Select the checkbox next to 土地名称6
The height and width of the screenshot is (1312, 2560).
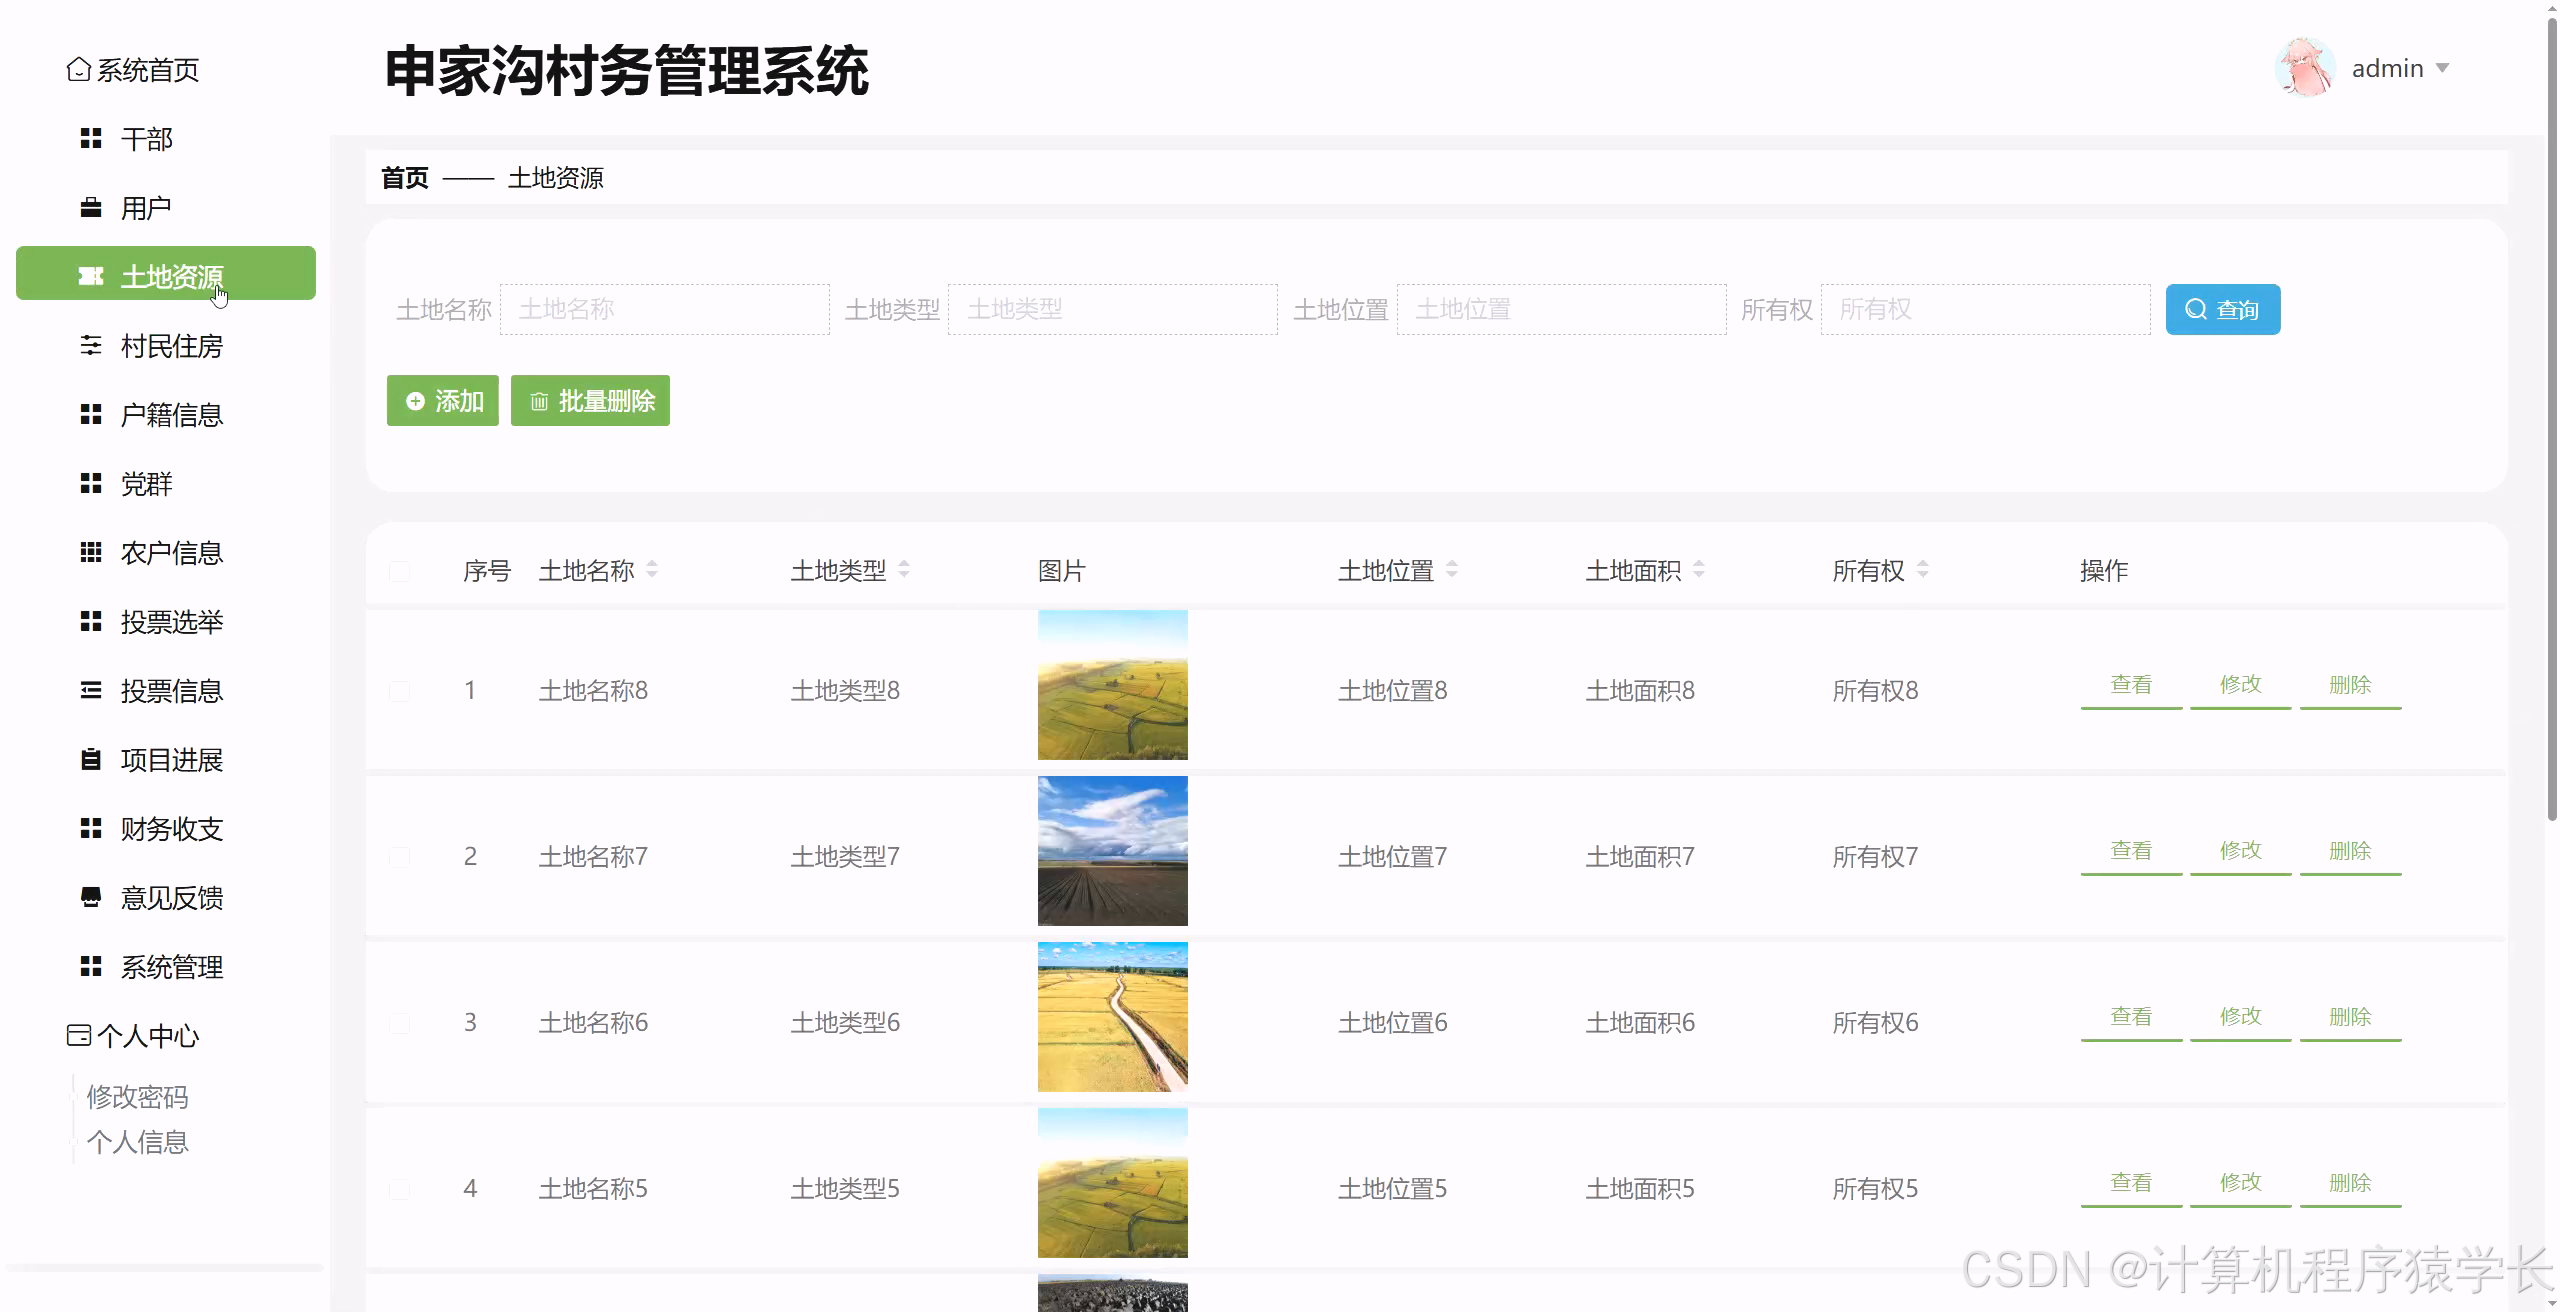click(400, 1022)
